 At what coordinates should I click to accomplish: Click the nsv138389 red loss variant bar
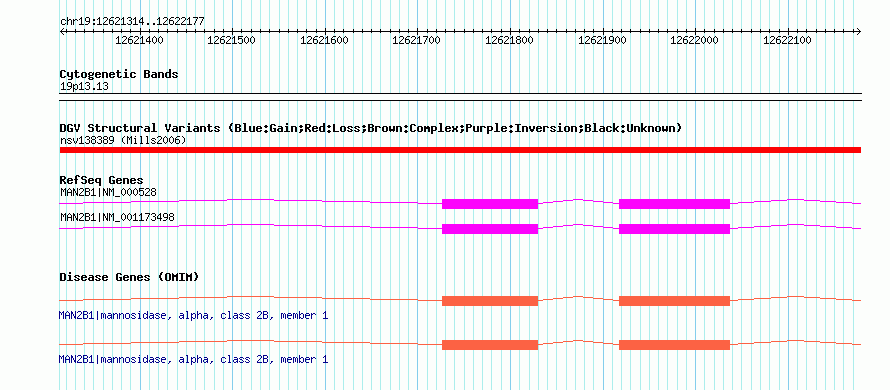pos(460,150)
